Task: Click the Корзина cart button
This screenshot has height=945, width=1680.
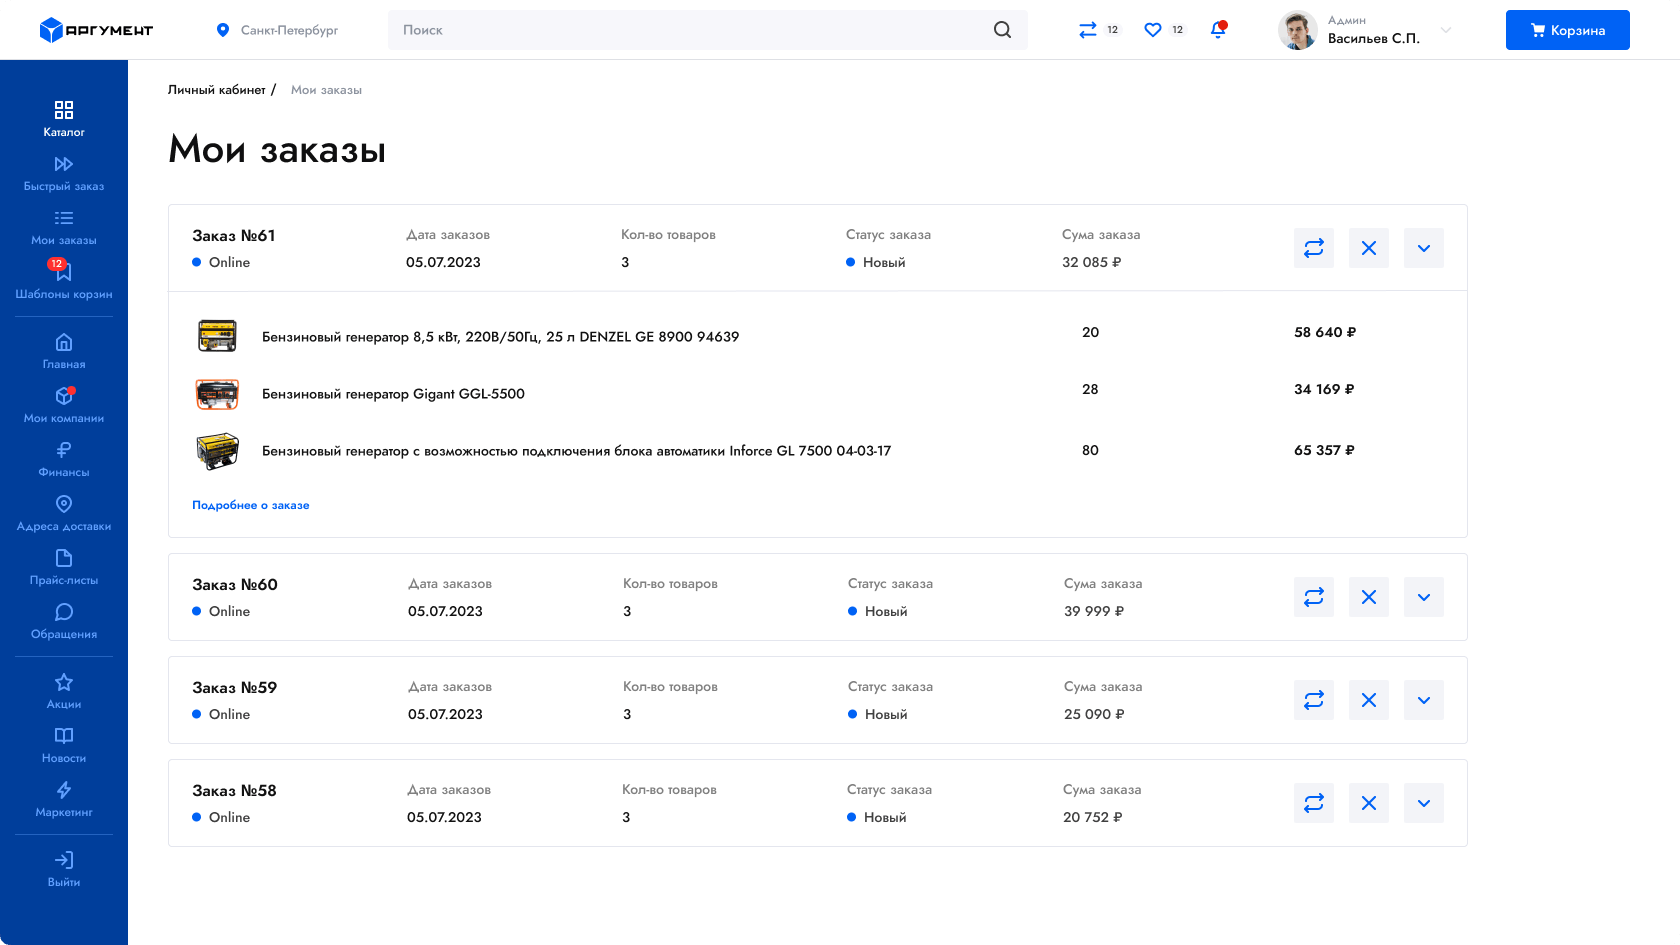Action: [1567, 30]
